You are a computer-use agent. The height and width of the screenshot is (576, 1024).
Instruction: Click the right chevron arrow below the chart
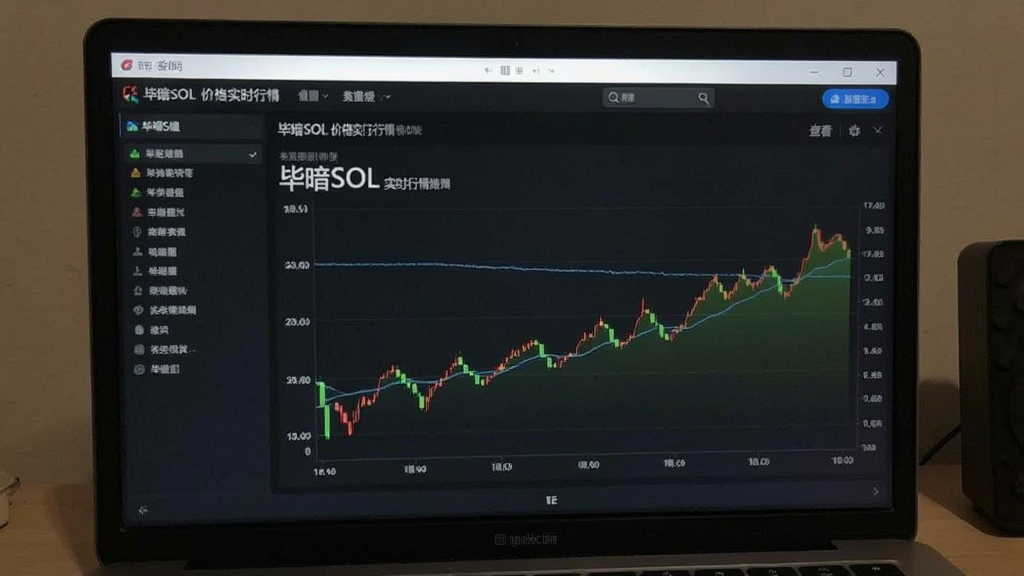coord(876,491)
